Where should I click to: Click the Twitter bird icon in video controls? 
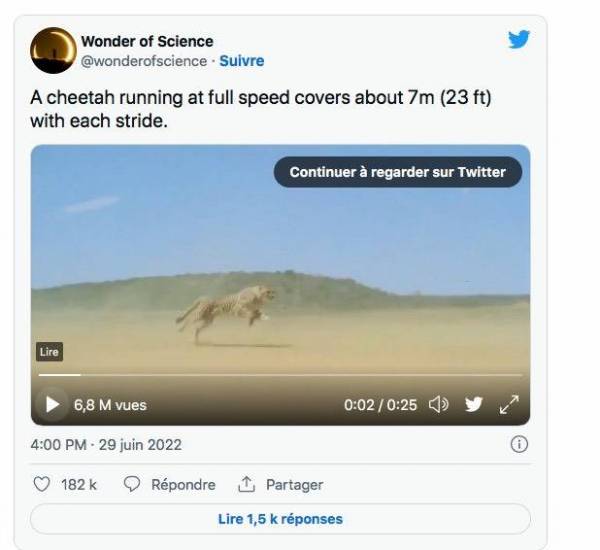pos(473,405)
